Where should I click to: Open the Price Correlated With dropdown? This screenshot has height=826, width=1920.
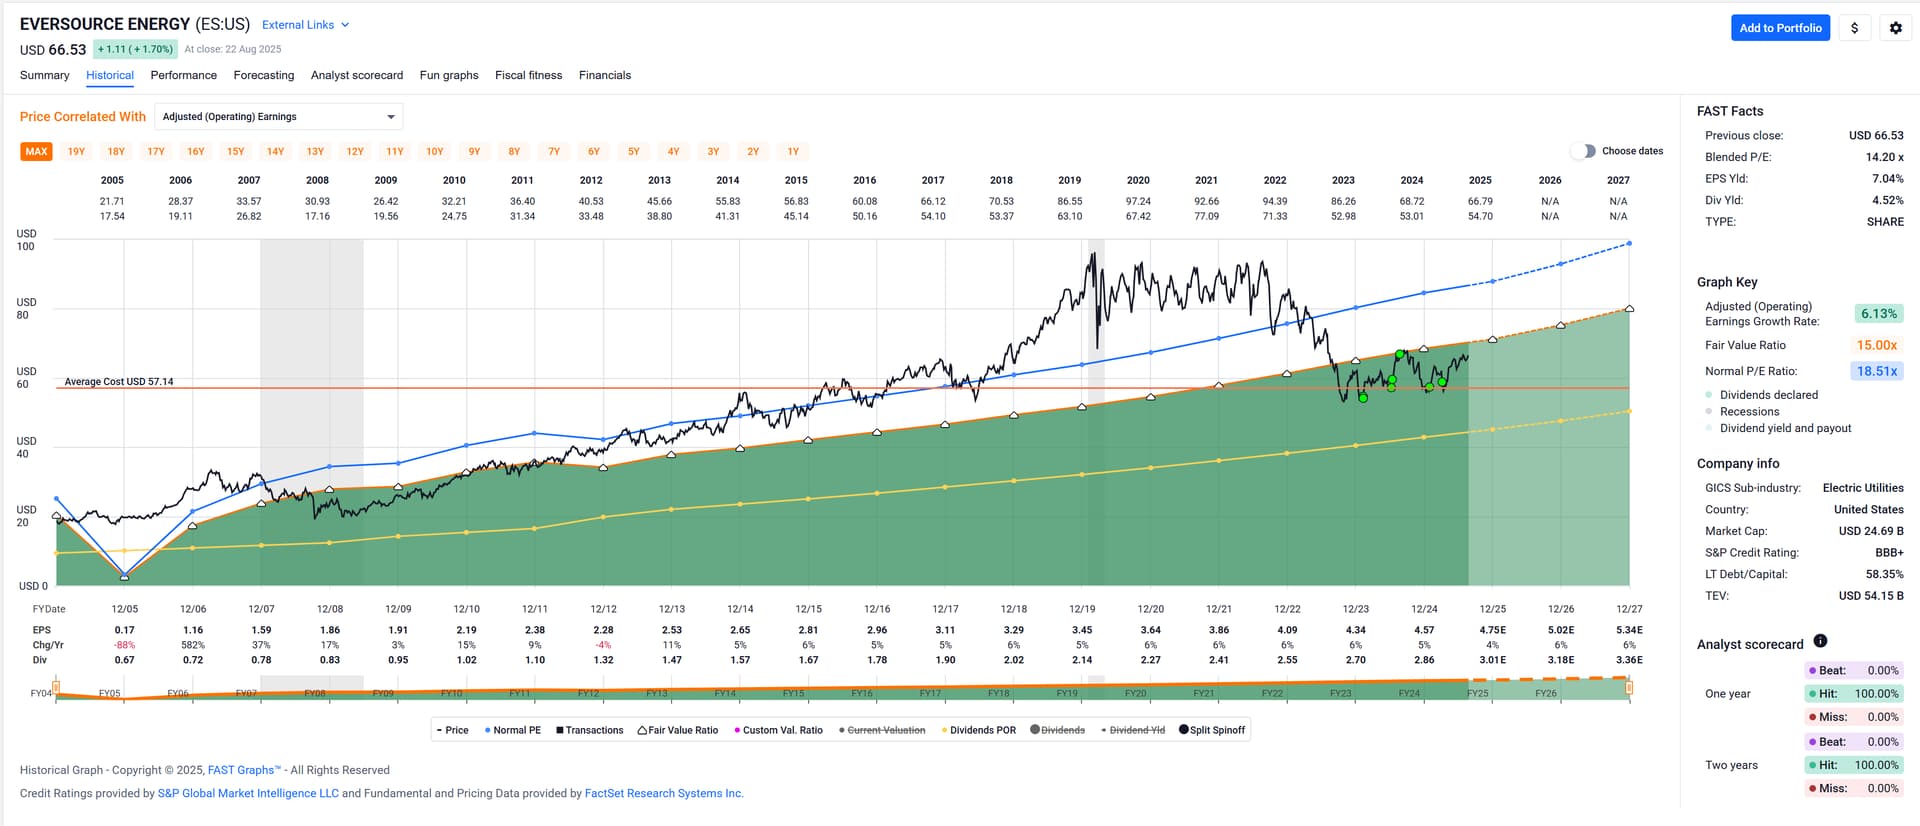(x=279, y=117)
